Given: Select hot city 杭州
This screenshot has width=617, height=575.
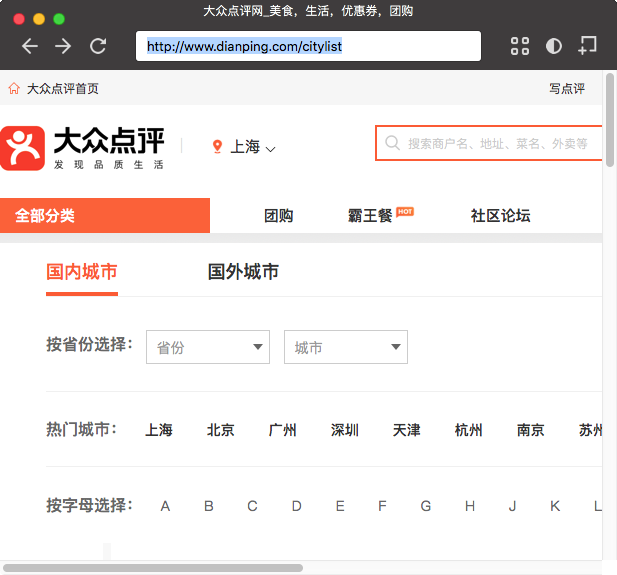Looking at the screenshot, I should pyautogui.click(x=468, y=430).
